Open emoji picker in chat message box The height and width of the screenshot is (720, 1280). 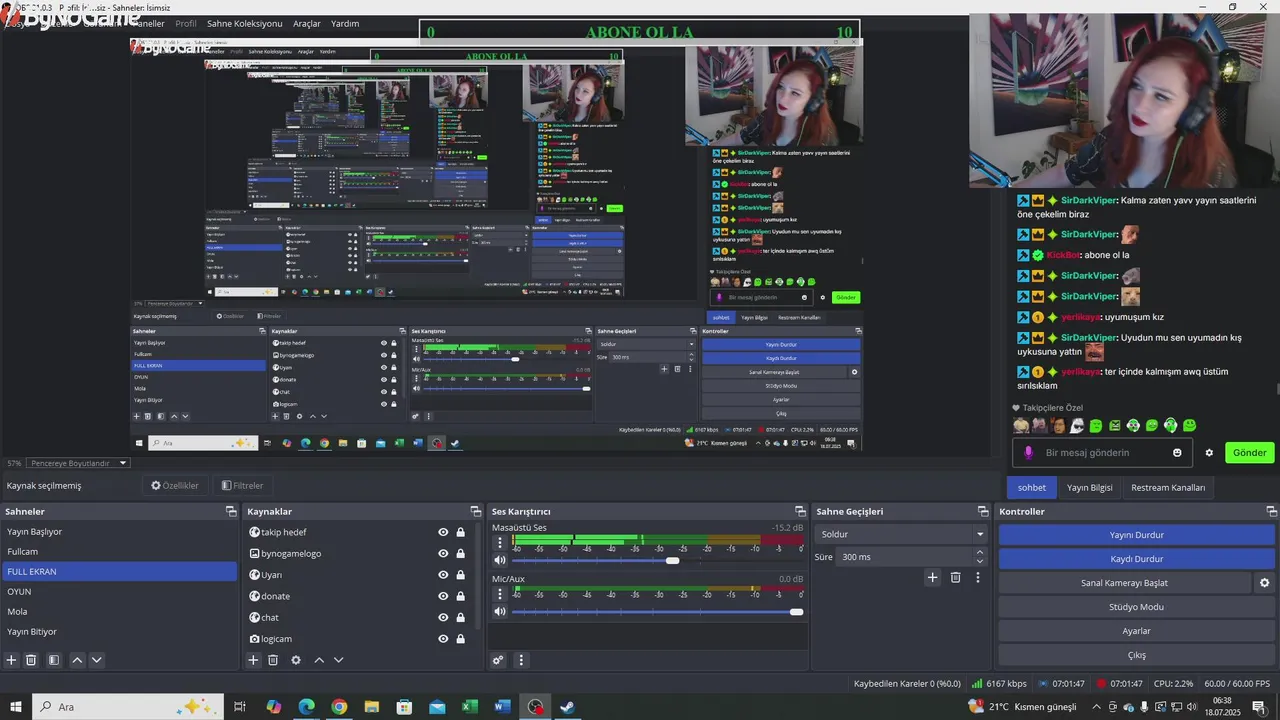click(x=1177, y=453)
